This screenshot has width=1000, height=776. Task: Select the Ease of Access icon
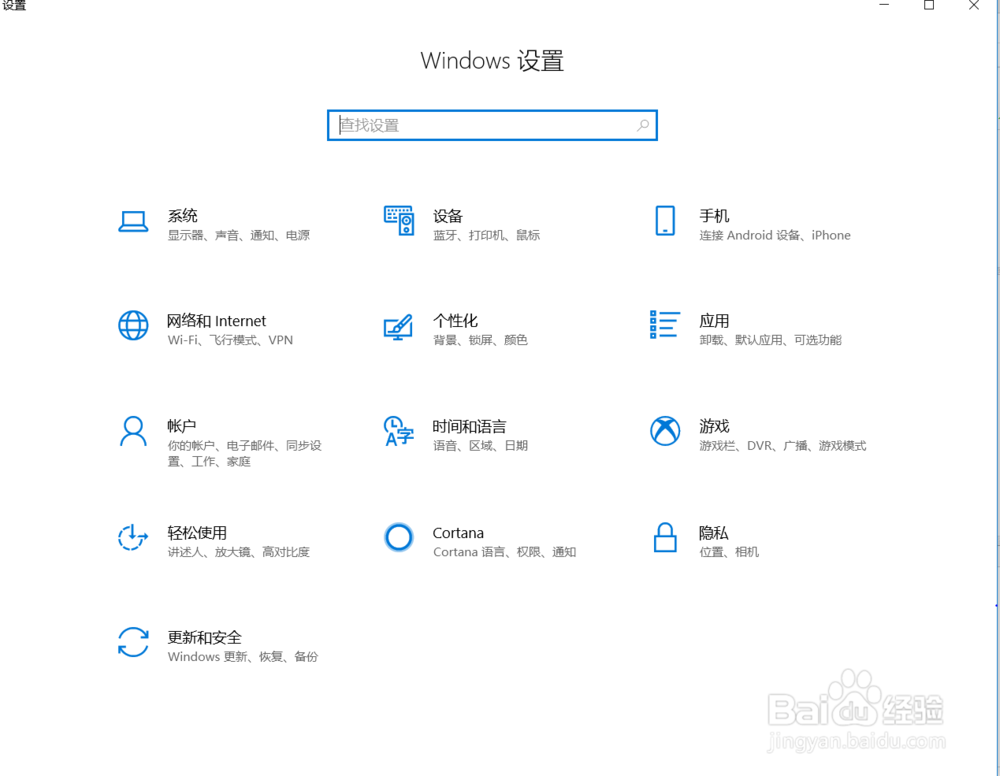[x=133, y=538]
